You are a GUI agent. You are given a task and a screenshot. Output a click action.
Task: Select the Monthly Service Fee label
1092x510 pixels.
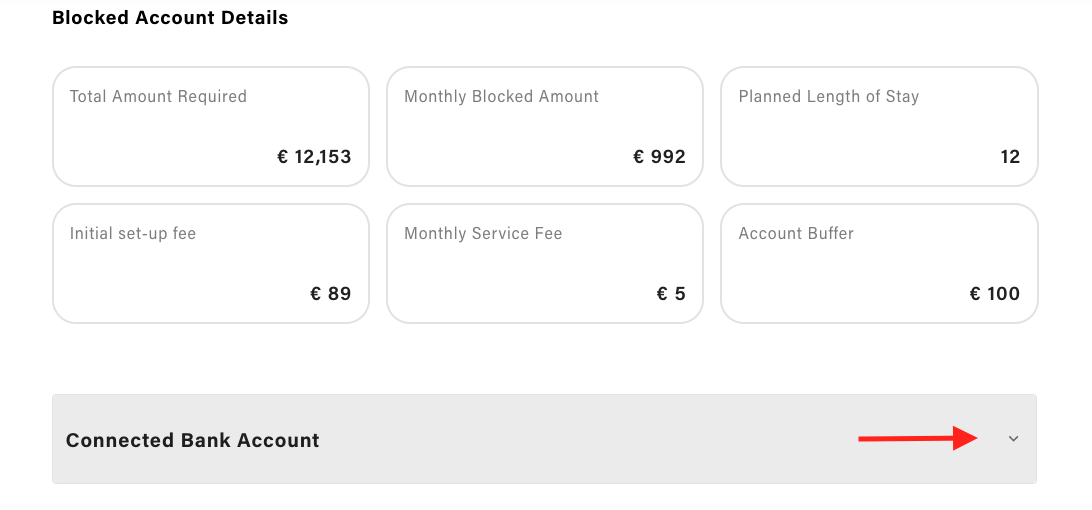coord(483,234)
